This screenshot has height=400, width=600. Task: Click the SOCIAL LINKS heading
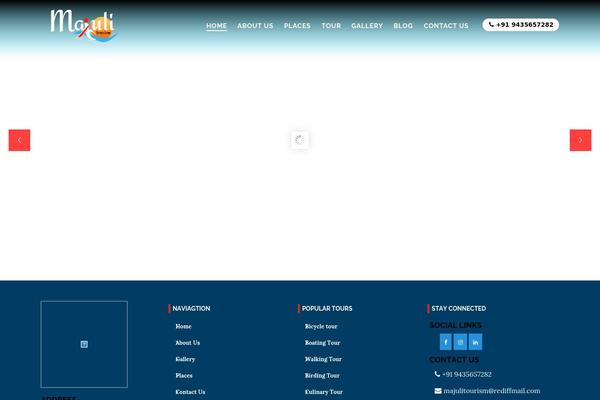[455, 325]
